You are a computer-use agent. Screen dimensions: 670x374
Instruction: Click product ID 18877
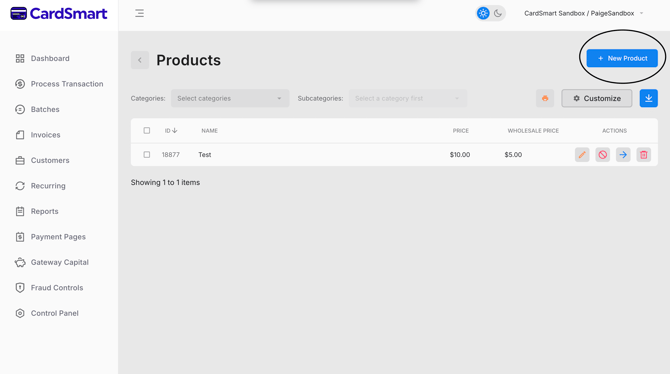170,155
